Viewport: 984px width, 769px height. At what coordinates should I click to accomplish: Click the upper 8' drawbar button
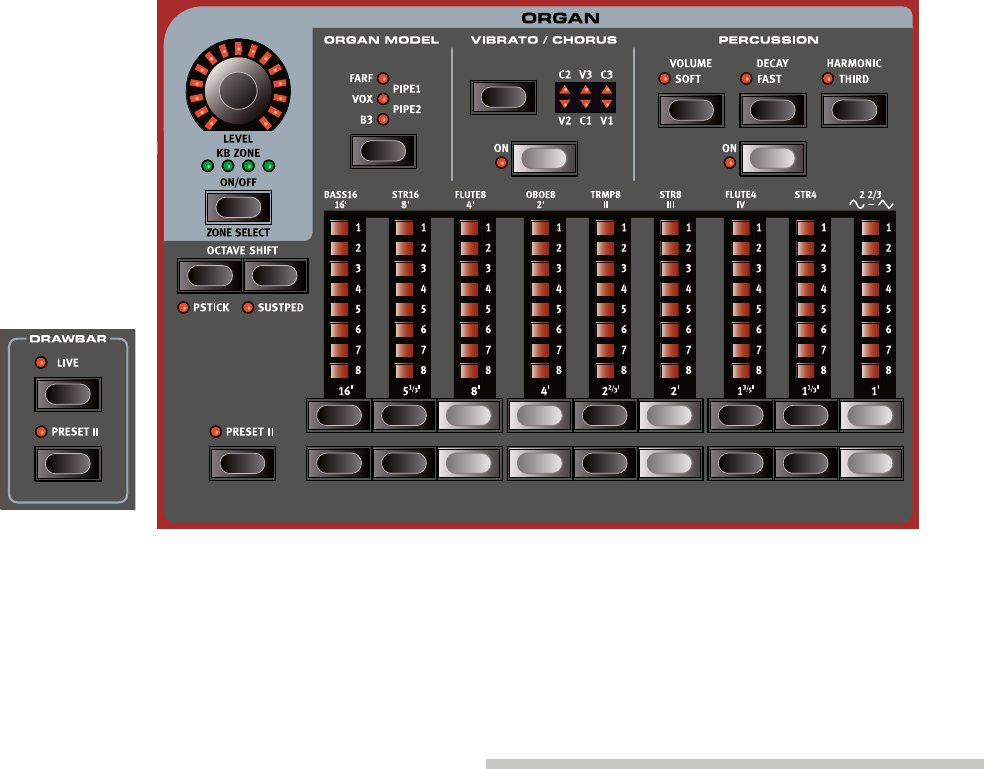tap(469, 416)
